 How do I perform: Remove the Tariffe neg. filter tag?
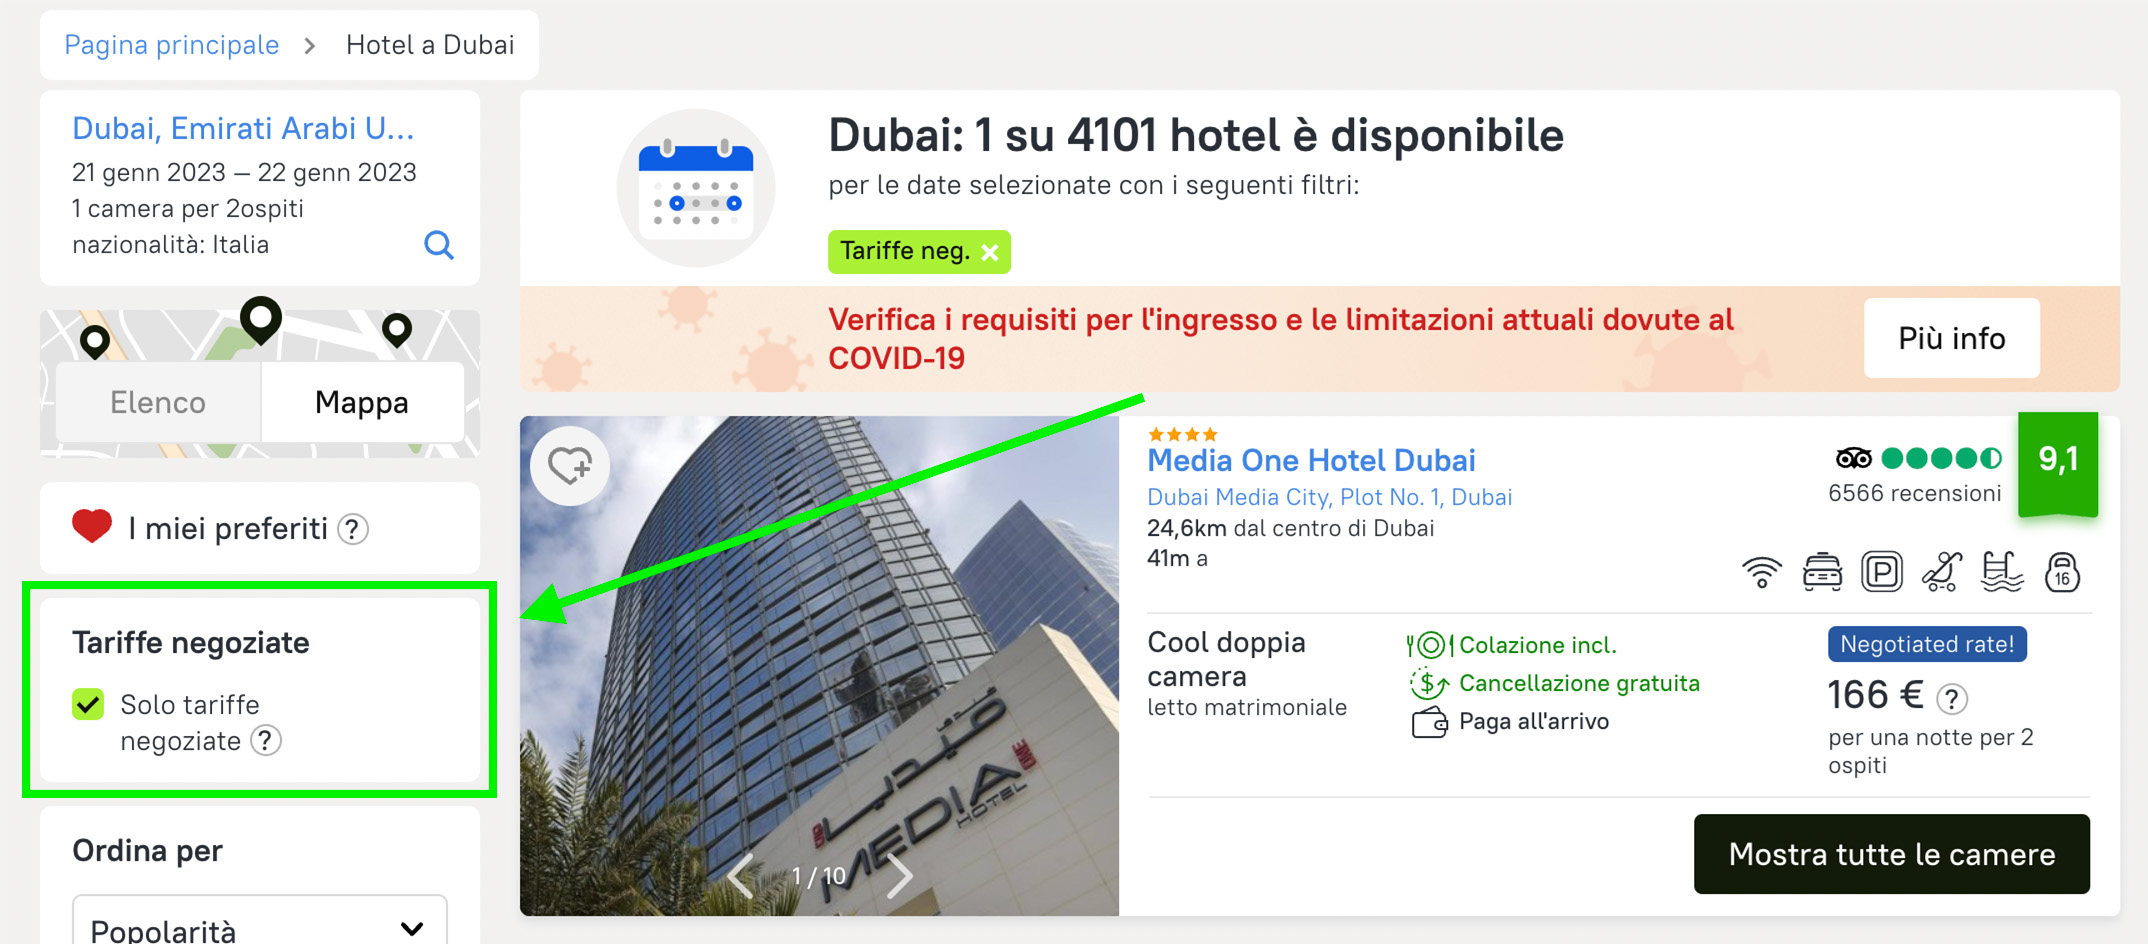990,252
